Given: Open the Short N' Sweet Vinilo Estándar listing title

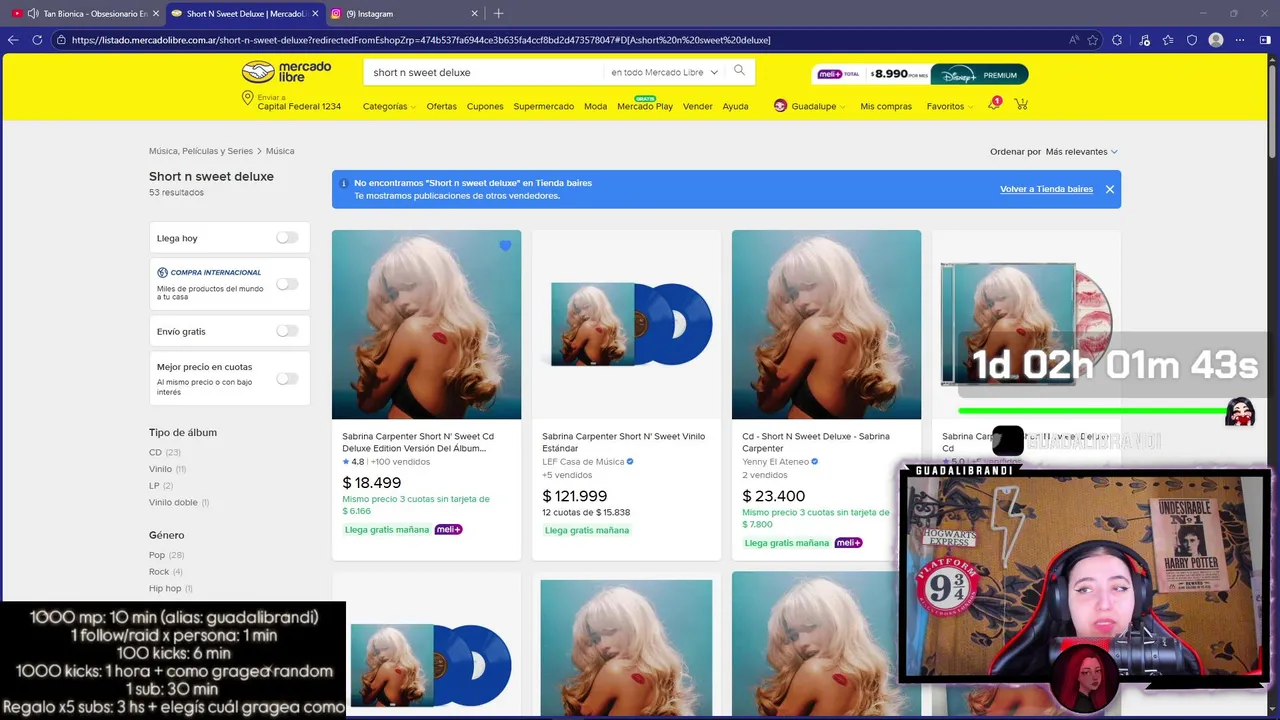Looking at the screenshot, I should click(623, 442).
